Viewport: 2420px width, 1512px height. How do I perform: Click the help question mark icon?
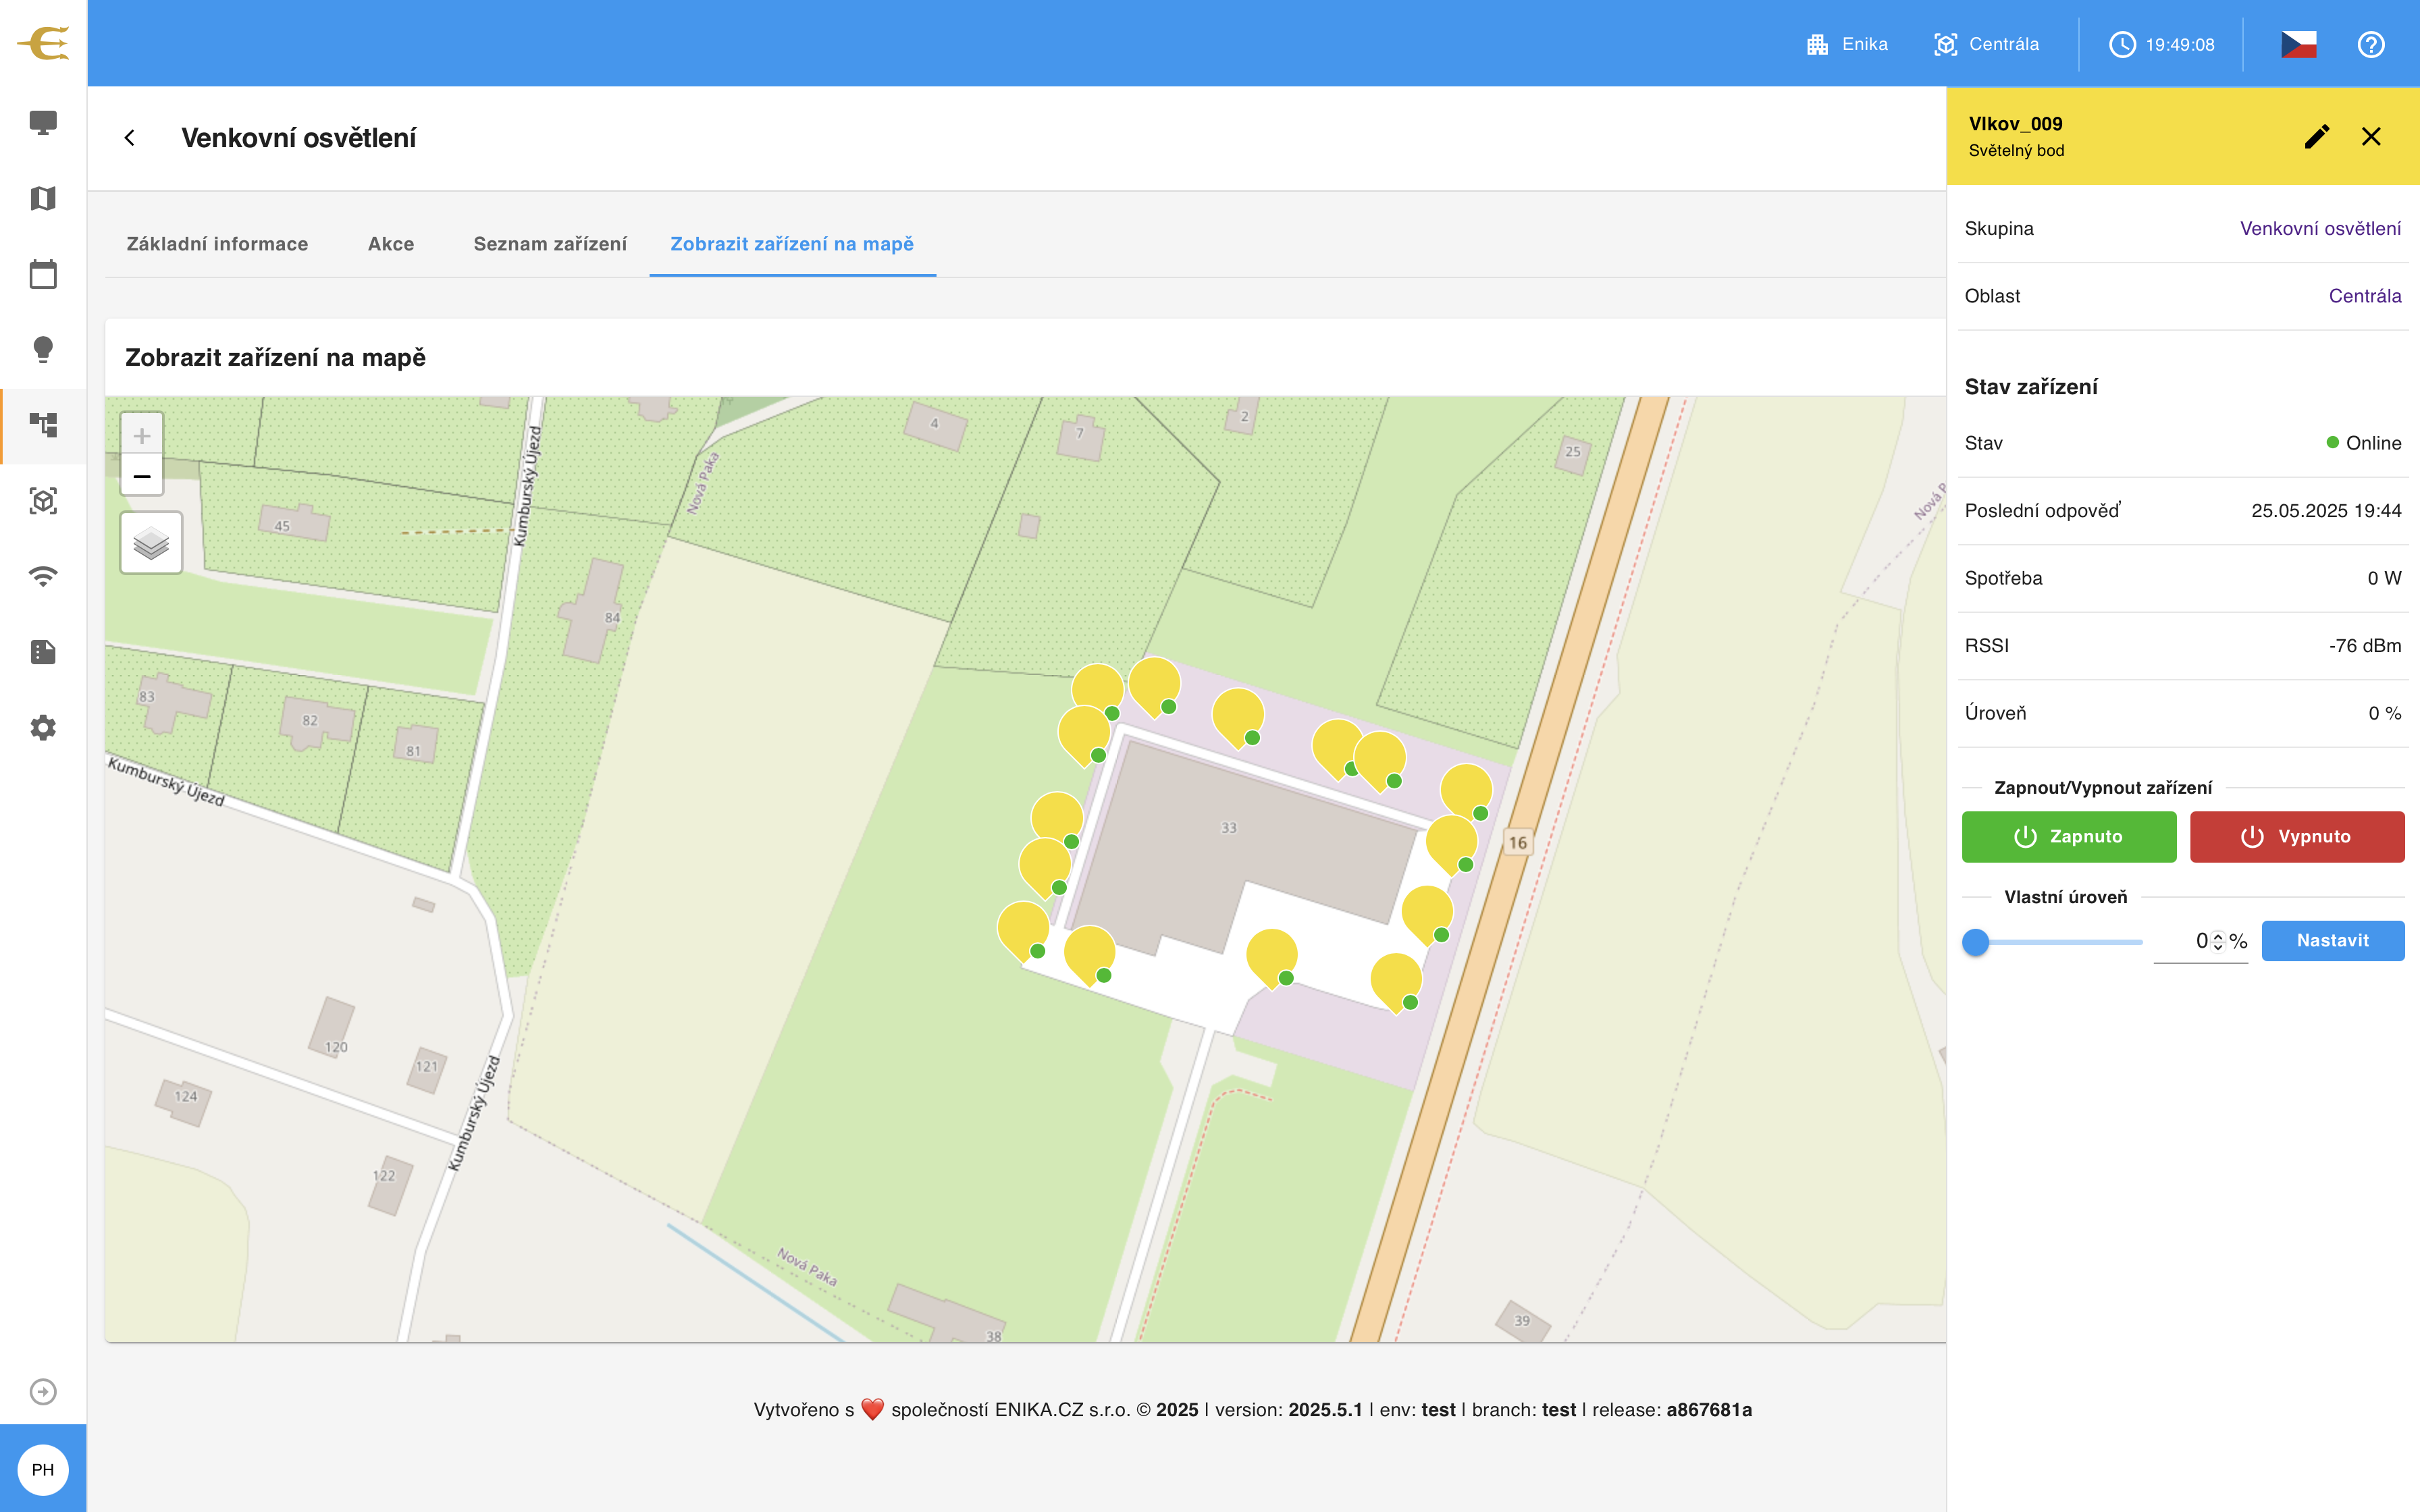click(2371, 44)
